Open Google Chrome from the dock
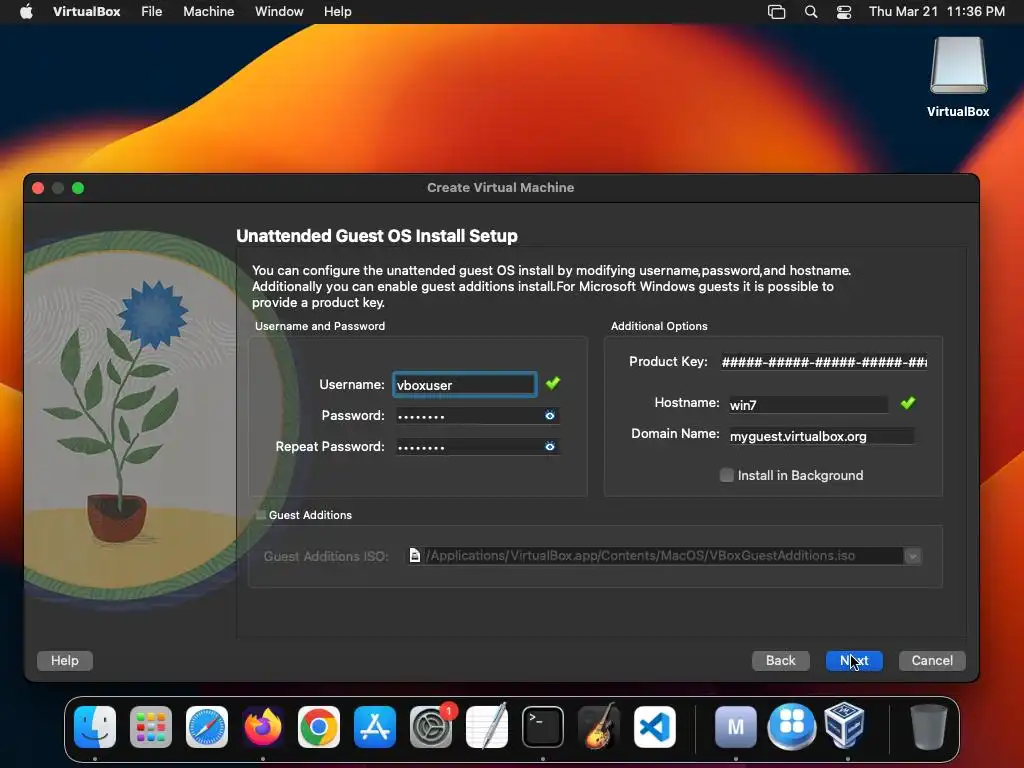1024x768 pixels. click(x=319, y=727)
